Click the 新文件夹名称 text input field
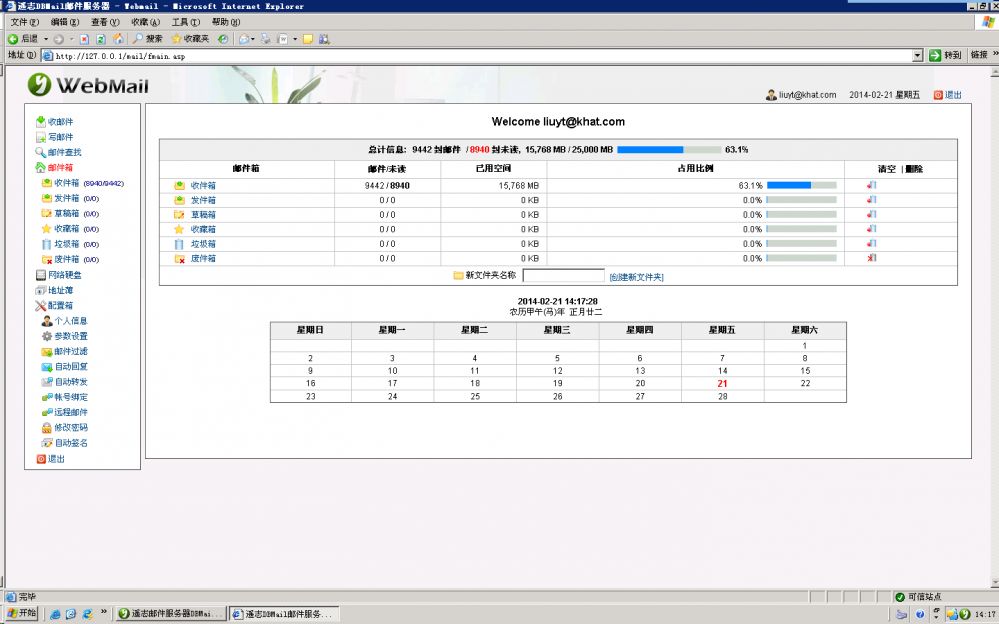 pos(563,275)
